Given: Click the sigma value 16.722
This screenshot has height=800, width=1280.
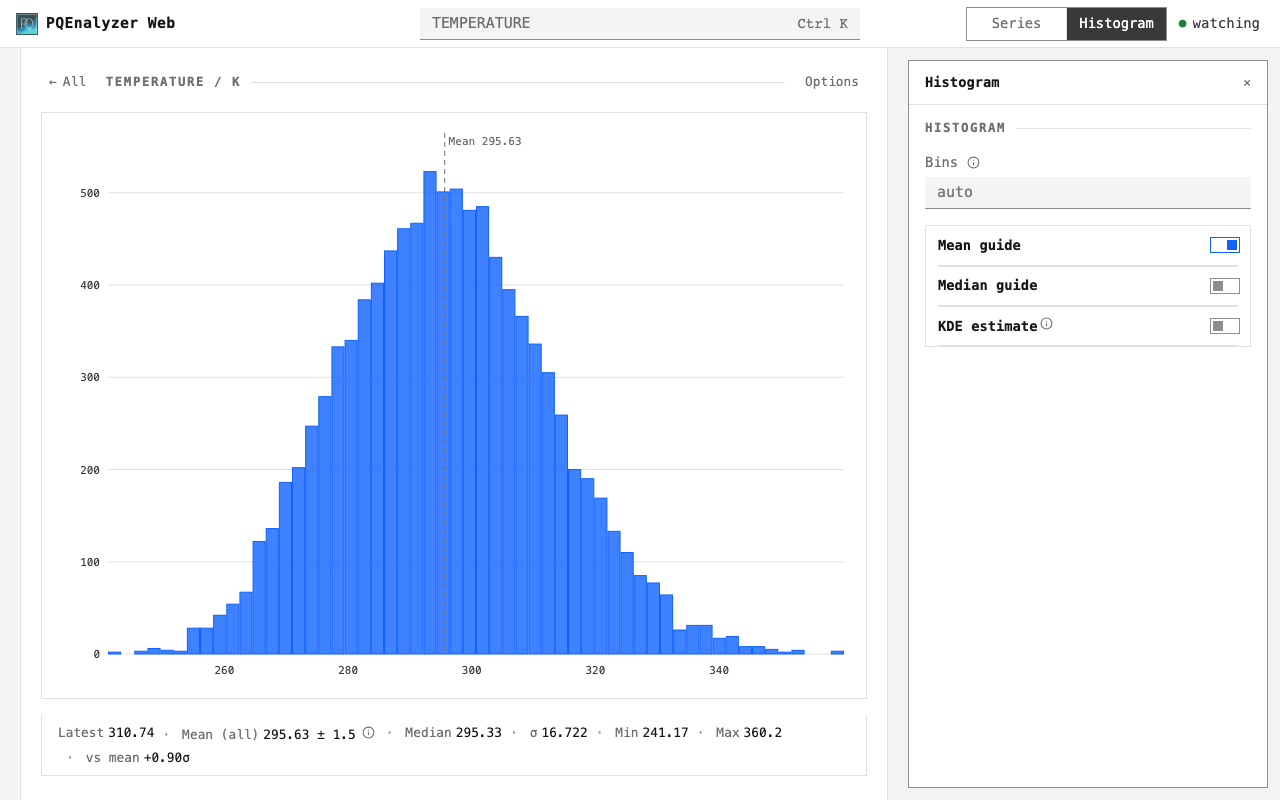Looking at the screenshot, I should tap(565, 733).
